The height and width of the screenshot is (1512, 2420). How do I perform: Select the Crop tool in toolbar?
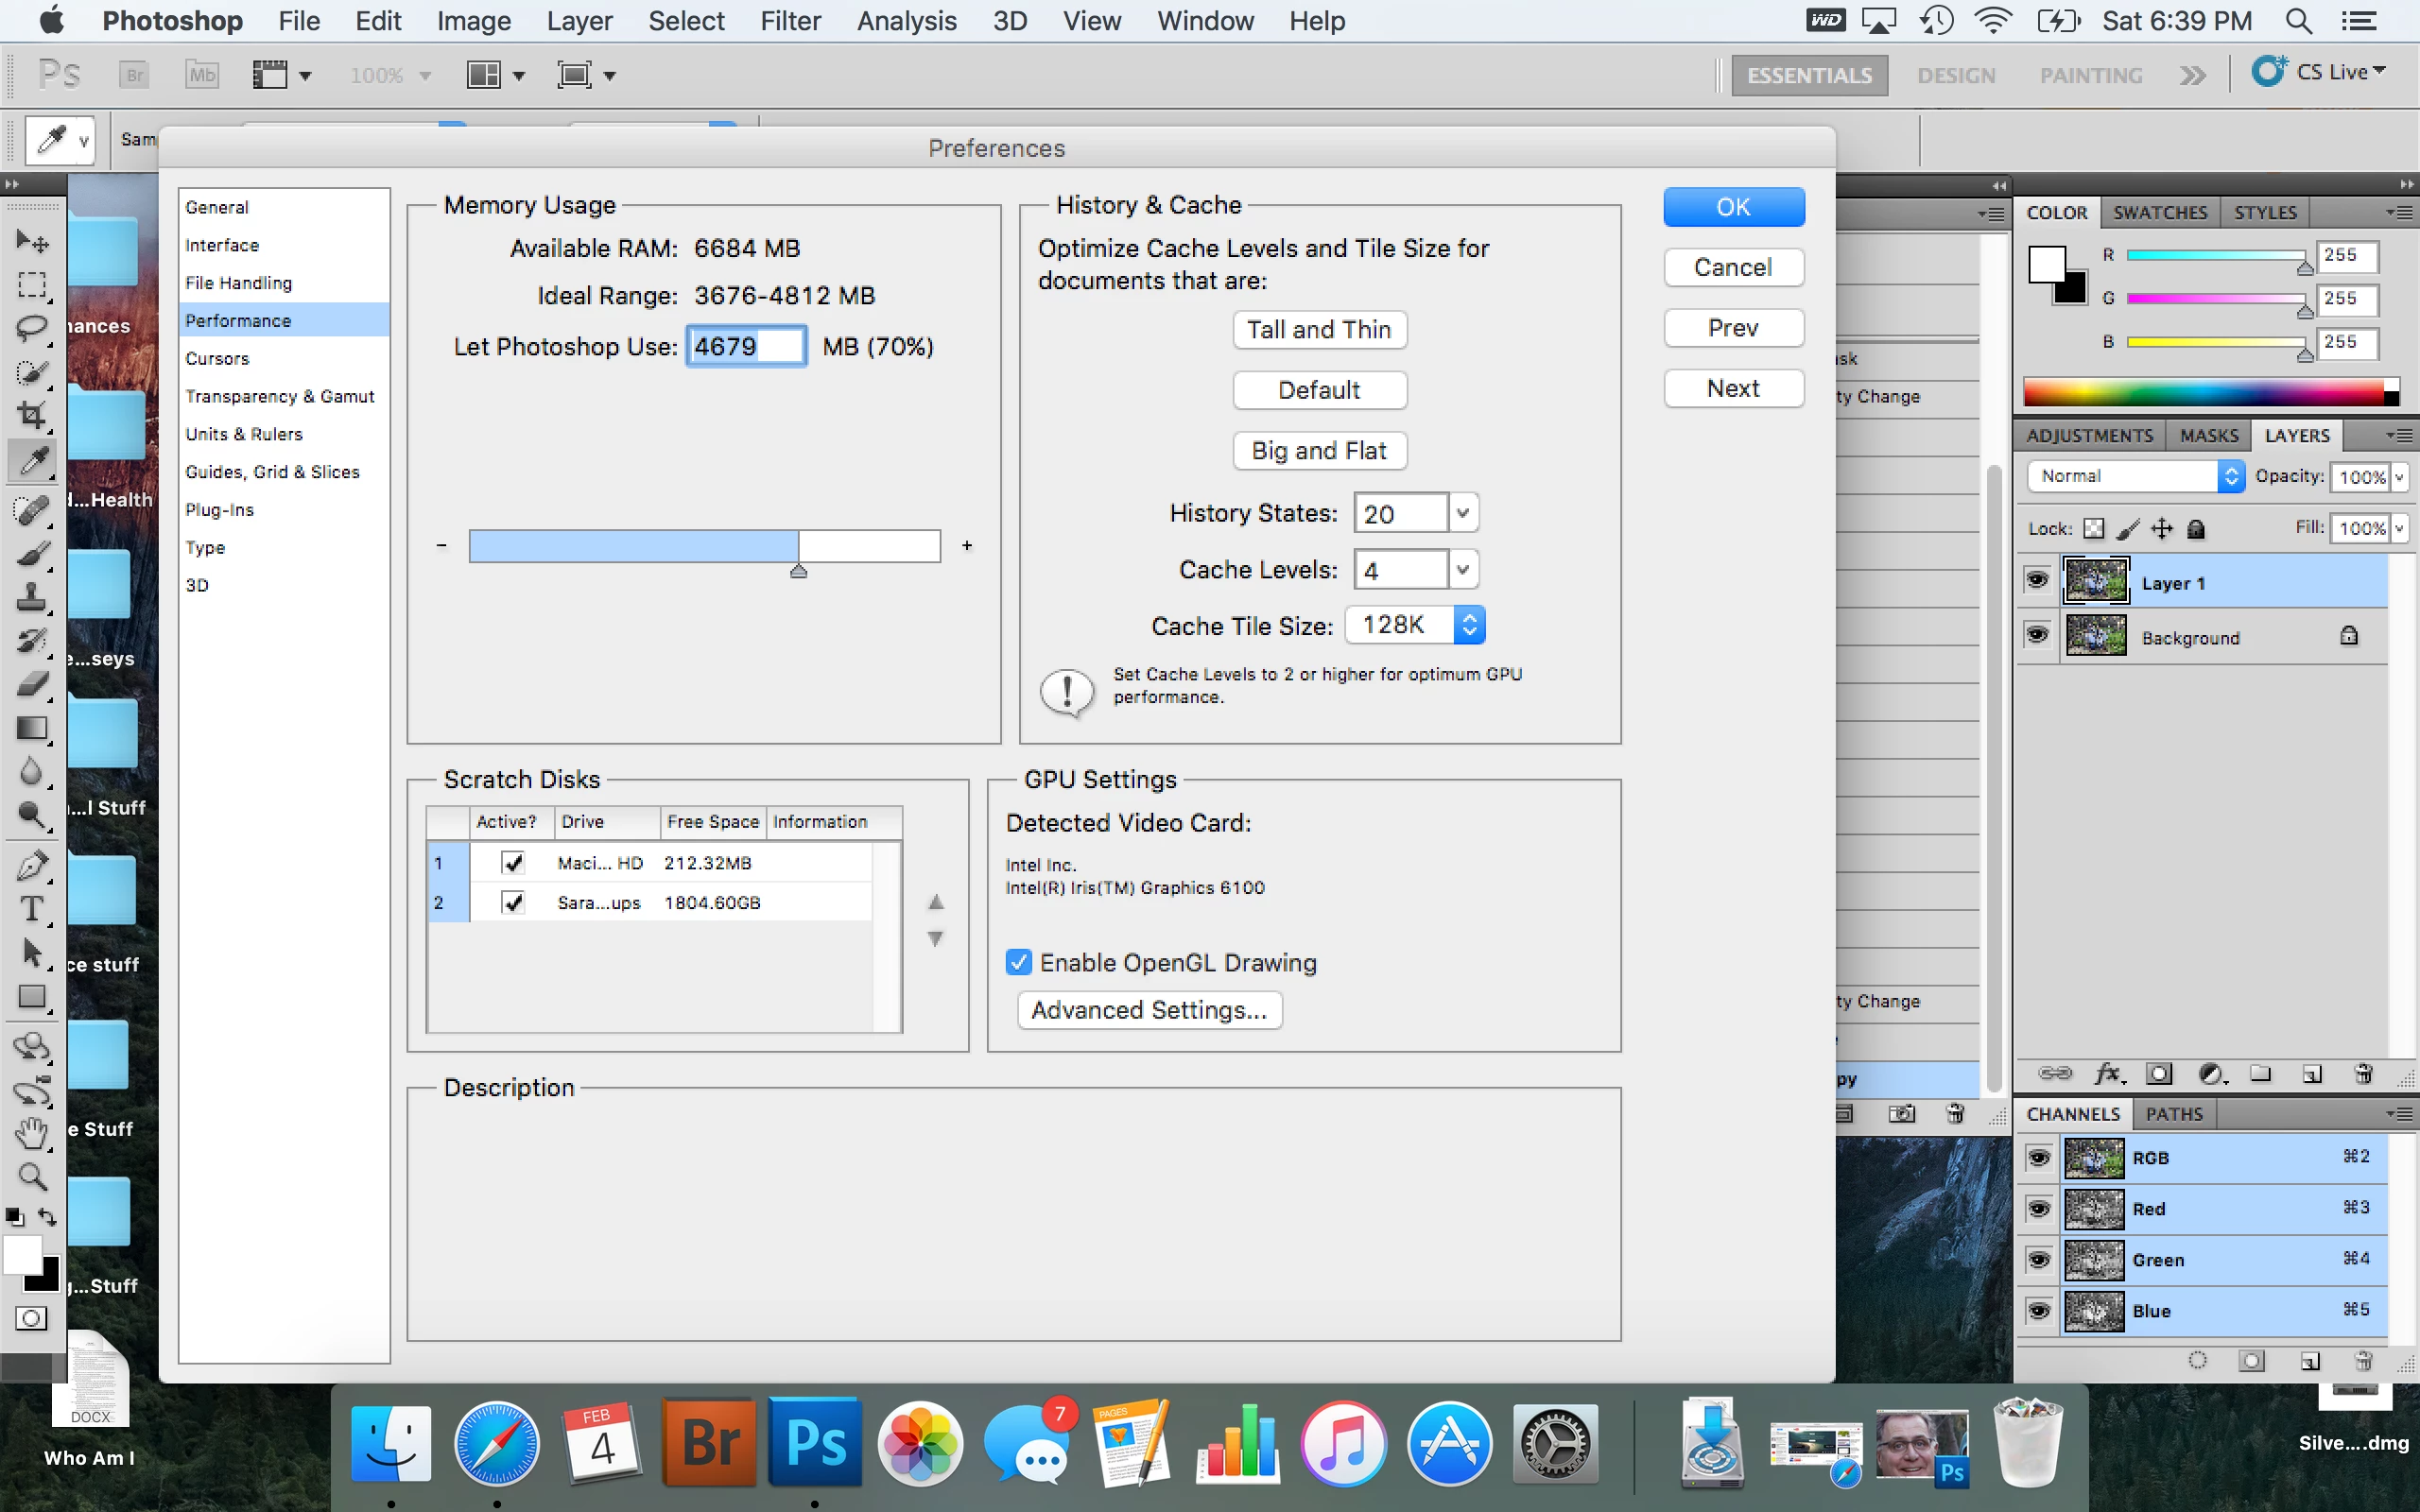coord(32,415)
